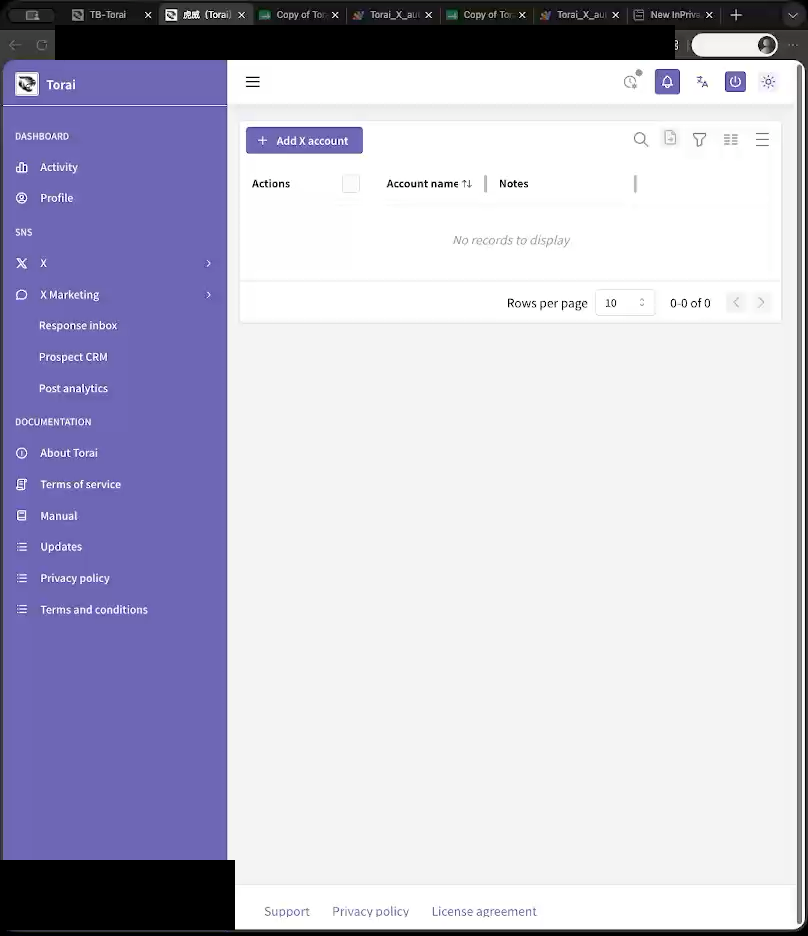Viewport: 808px width, 936px height.
Task: Close the first Copy of Torai tab
Action: 335,15
